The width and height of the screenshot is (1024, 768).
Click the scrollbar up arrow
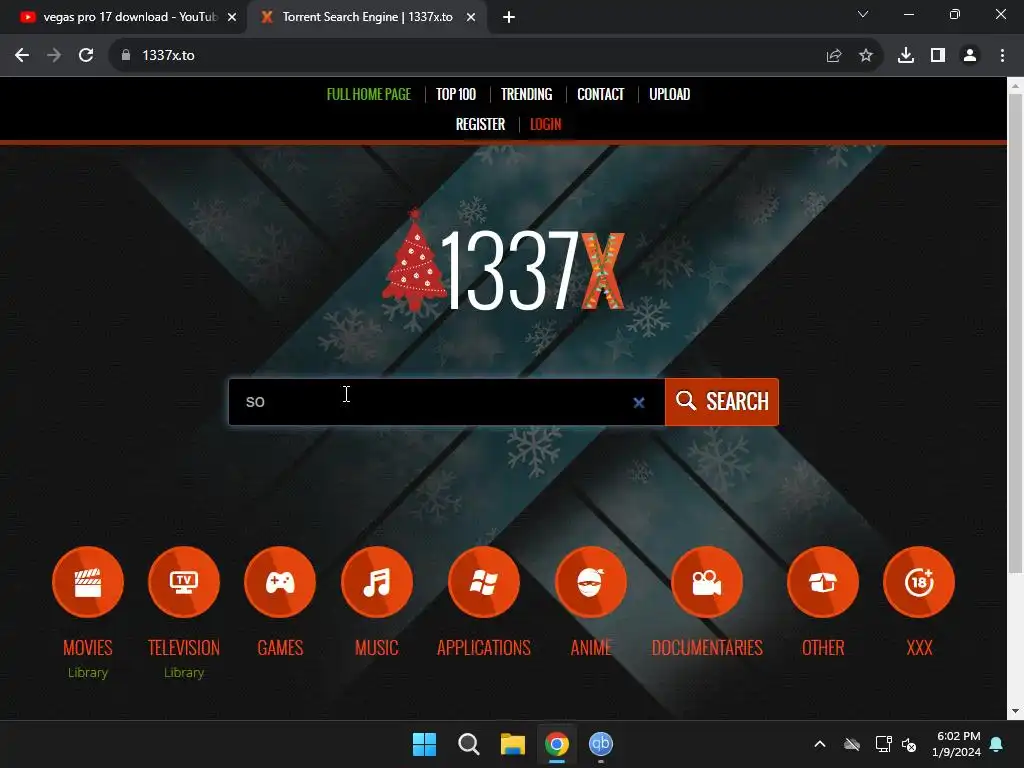1015,85
